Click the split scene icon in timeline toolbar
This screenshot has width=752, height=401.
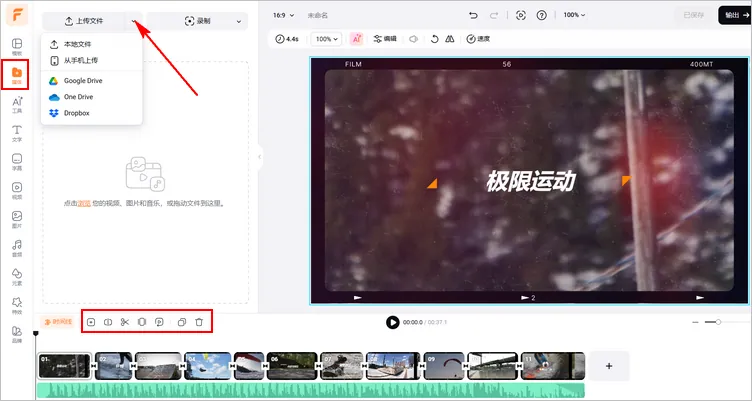coord(108,322)
